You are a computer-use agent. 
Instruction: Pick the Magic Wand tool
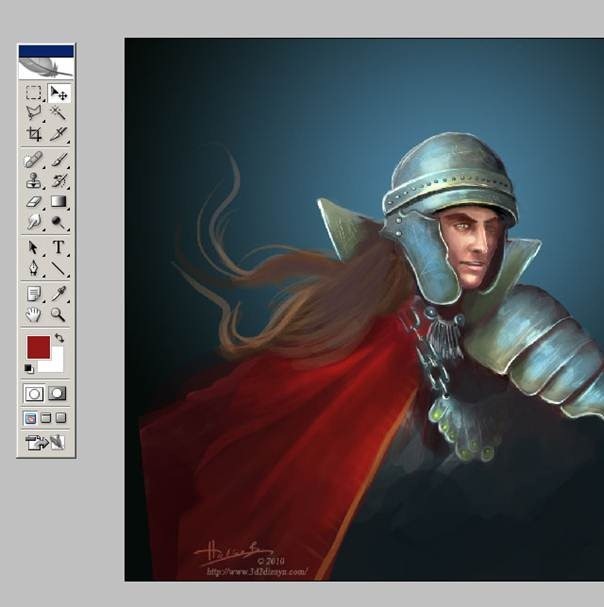pos(59,113)
